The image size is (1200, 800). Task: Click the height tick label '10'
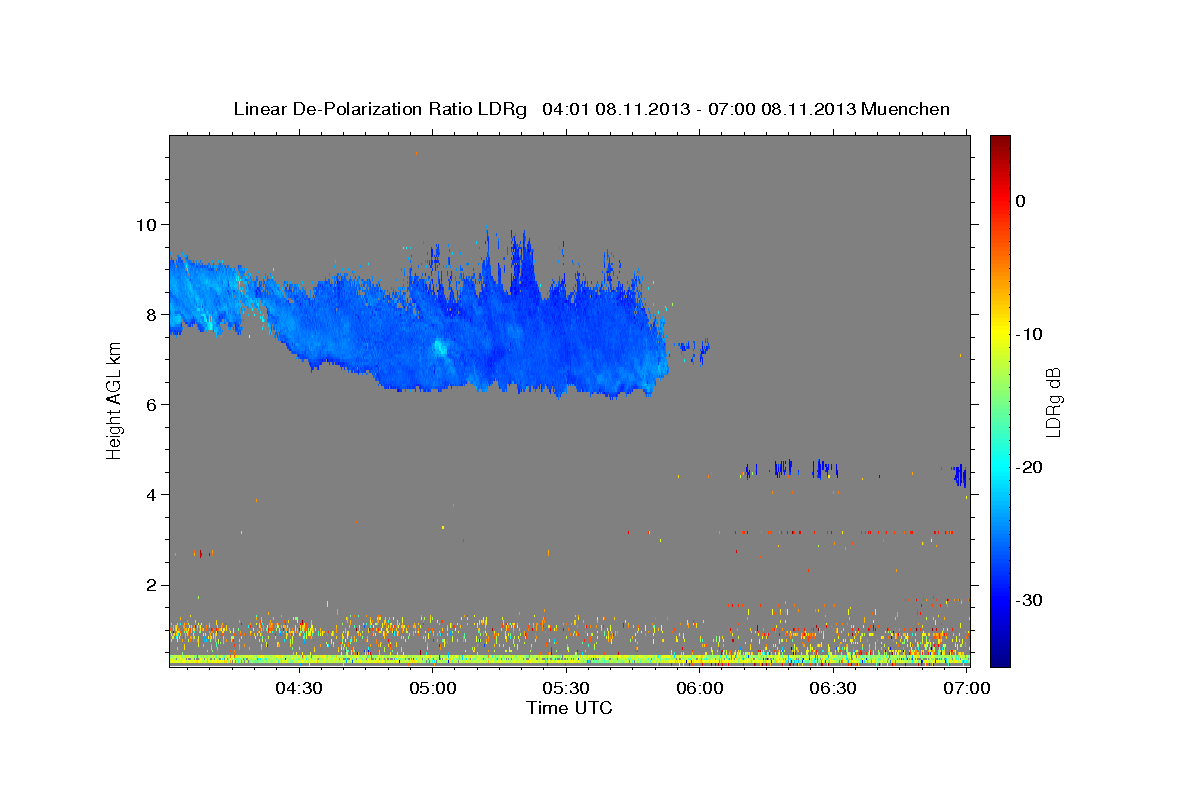point(149,224)
